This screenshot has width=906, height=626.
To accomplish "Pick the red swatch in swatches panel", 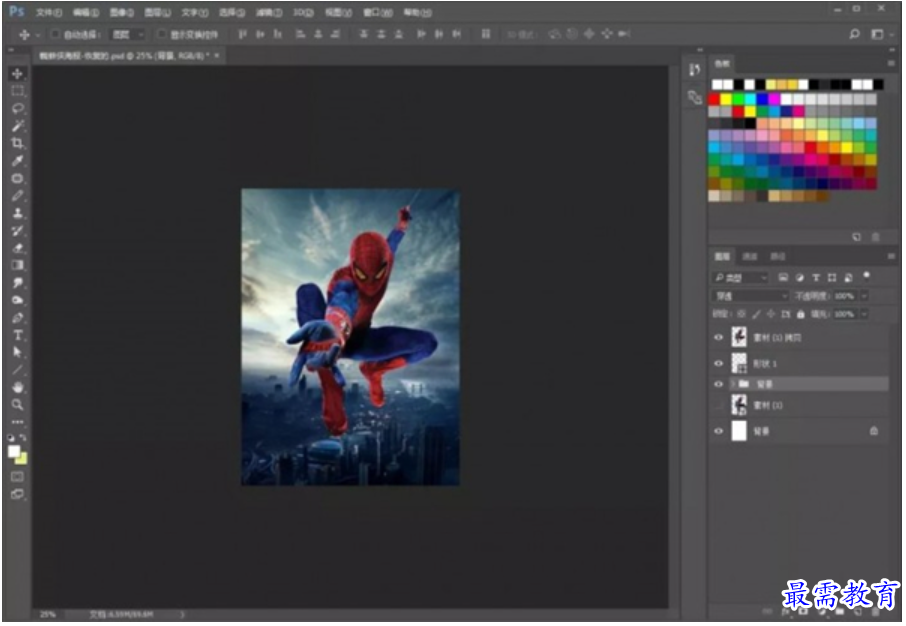I will [x=714, y=99].
